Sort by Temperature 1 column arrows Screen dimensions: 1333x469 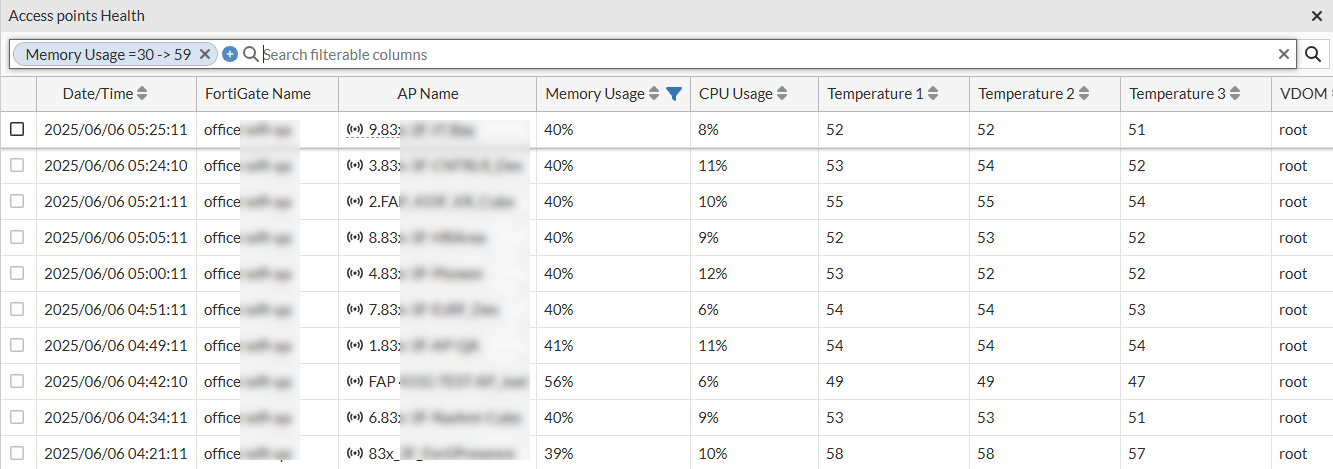[933, 94]
